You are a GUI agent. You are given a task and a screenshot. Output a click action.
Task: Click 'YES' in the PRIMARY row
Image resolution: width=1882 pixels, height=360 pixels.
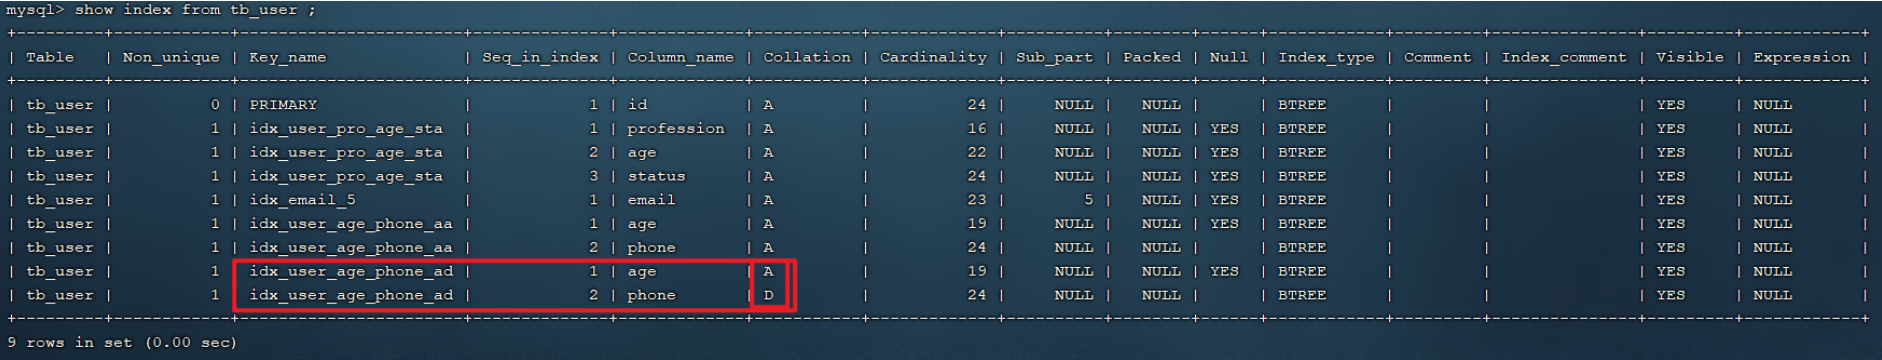[1670, 104]
